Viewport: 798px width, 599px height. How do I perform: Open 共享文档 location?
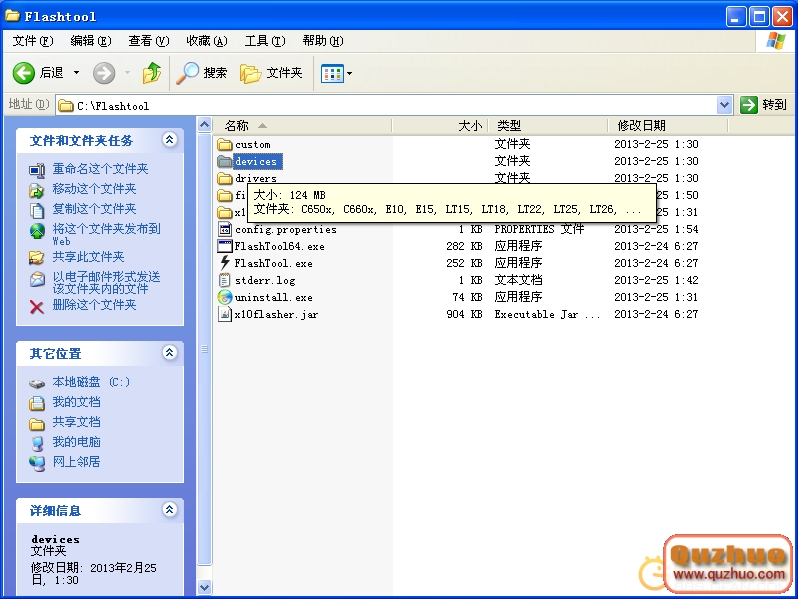pos(76,422)
